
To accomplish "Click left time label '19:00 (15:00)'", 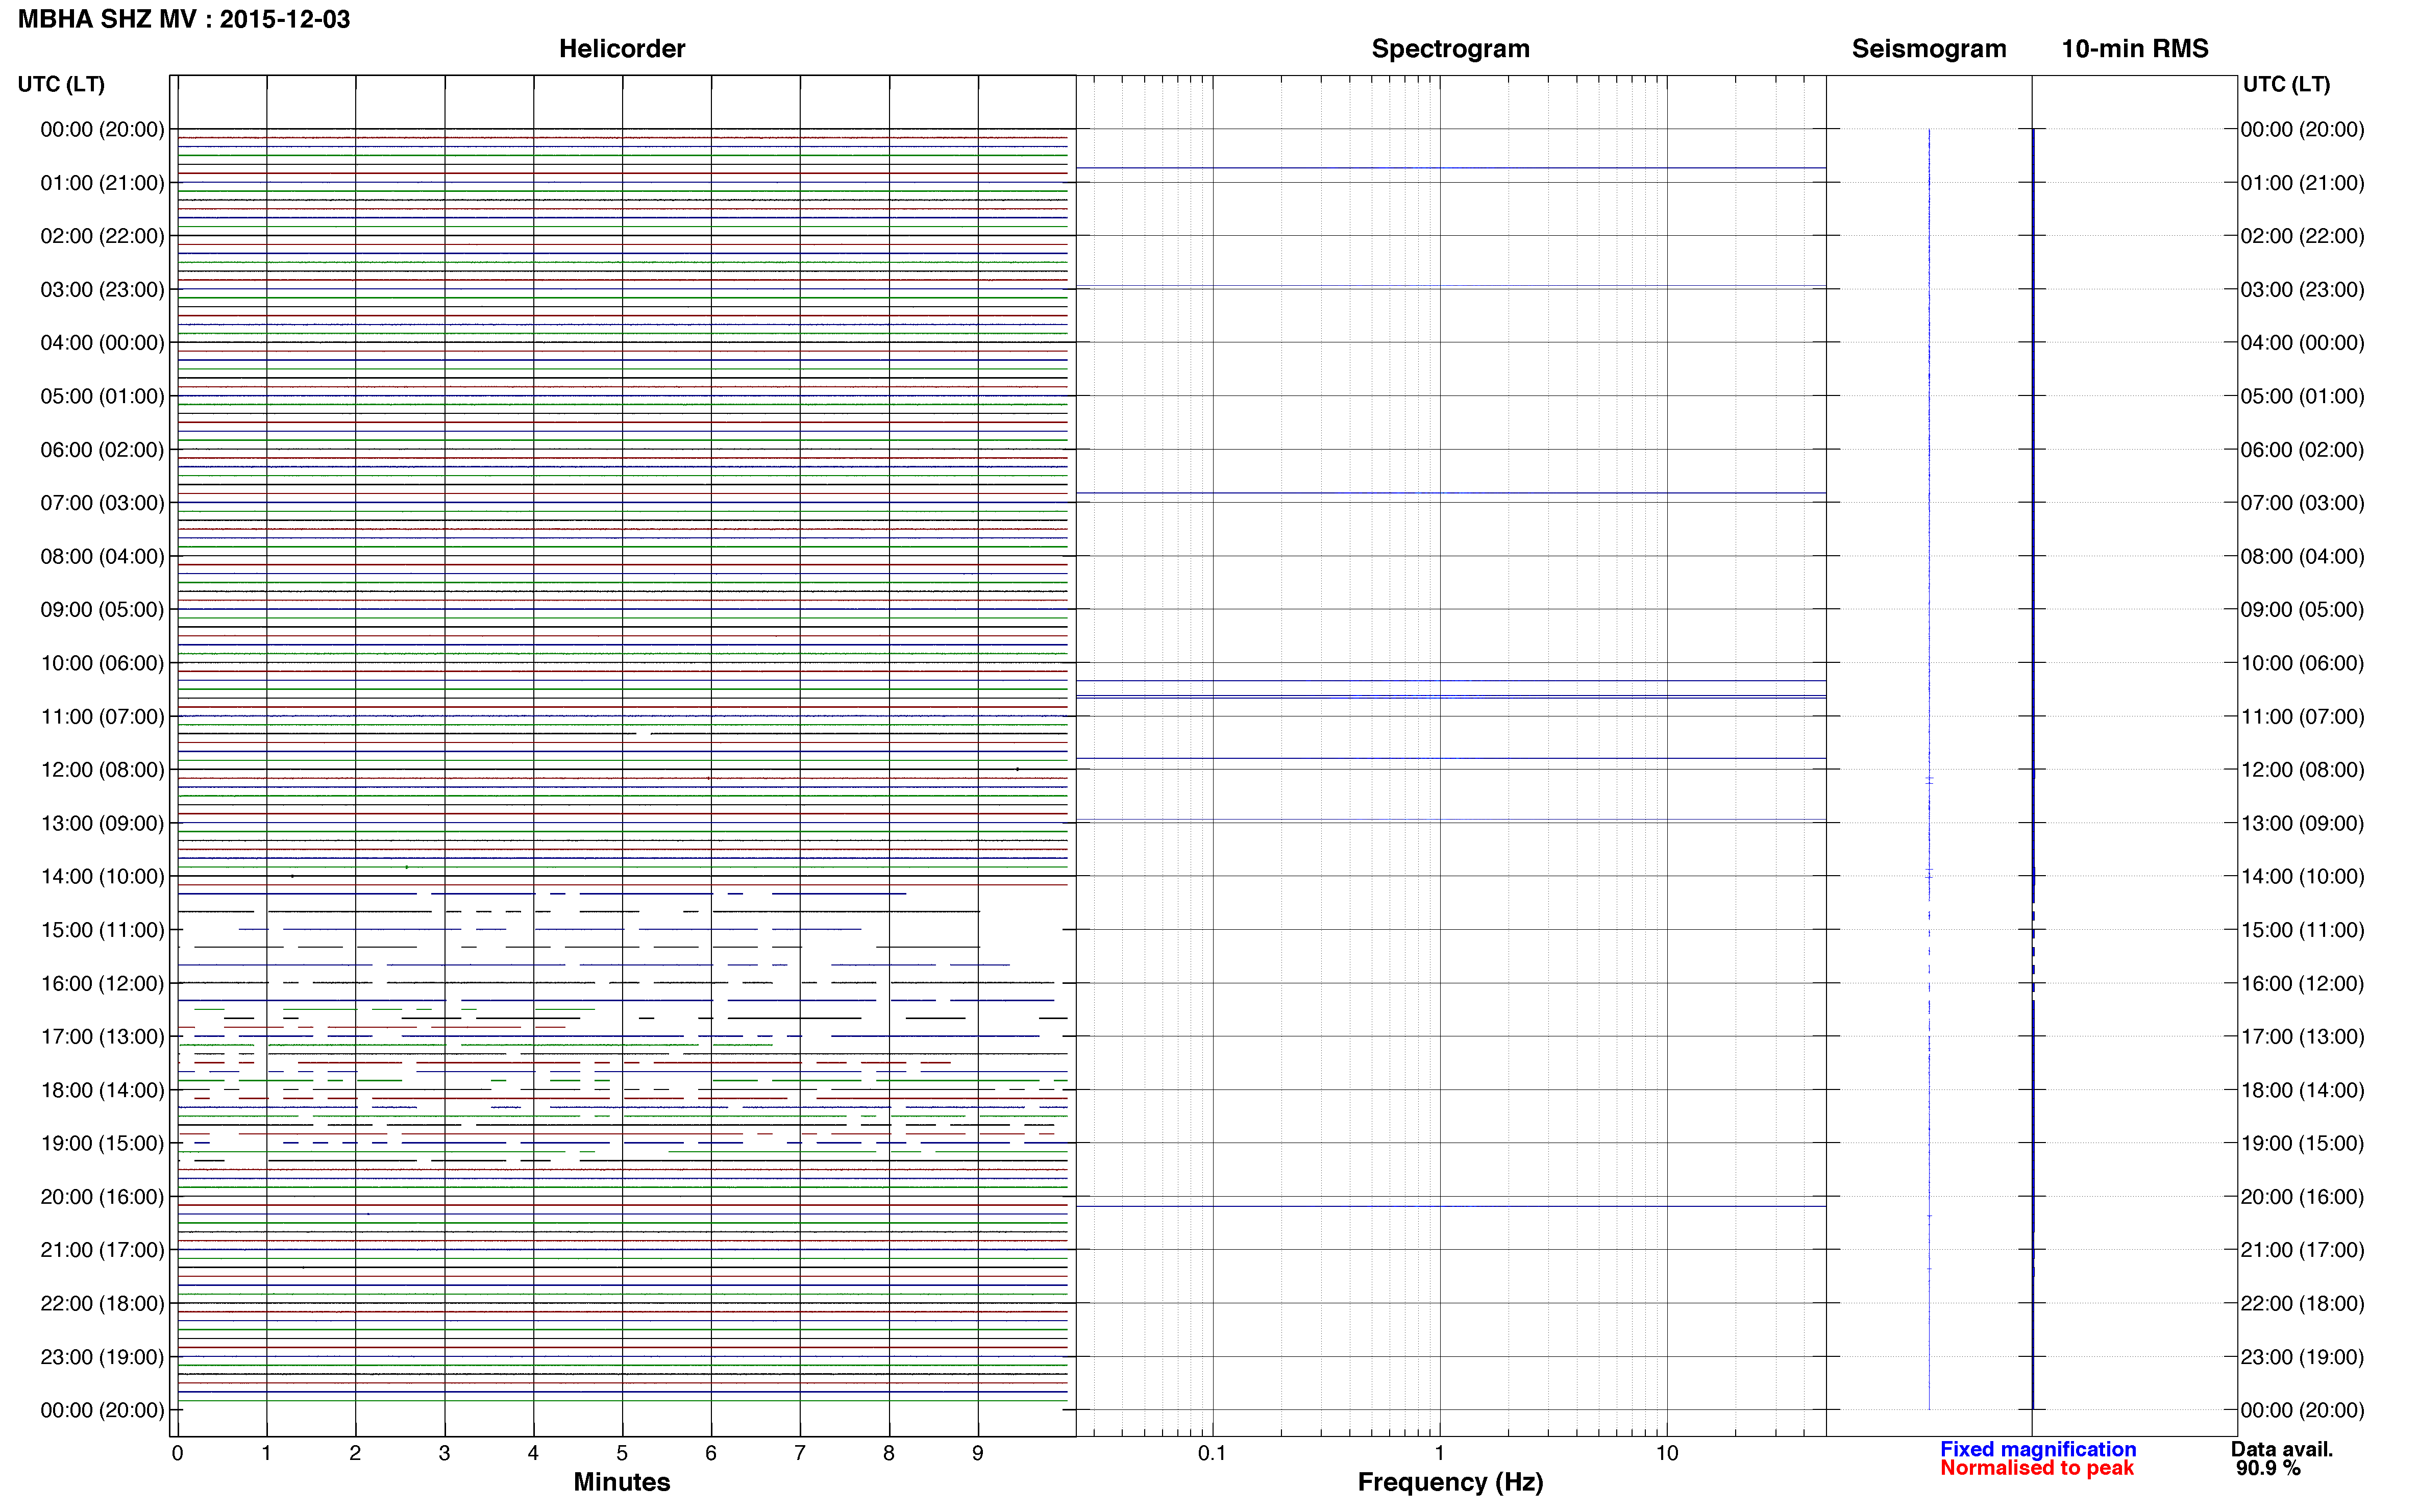I will (x=103, y=1144).
